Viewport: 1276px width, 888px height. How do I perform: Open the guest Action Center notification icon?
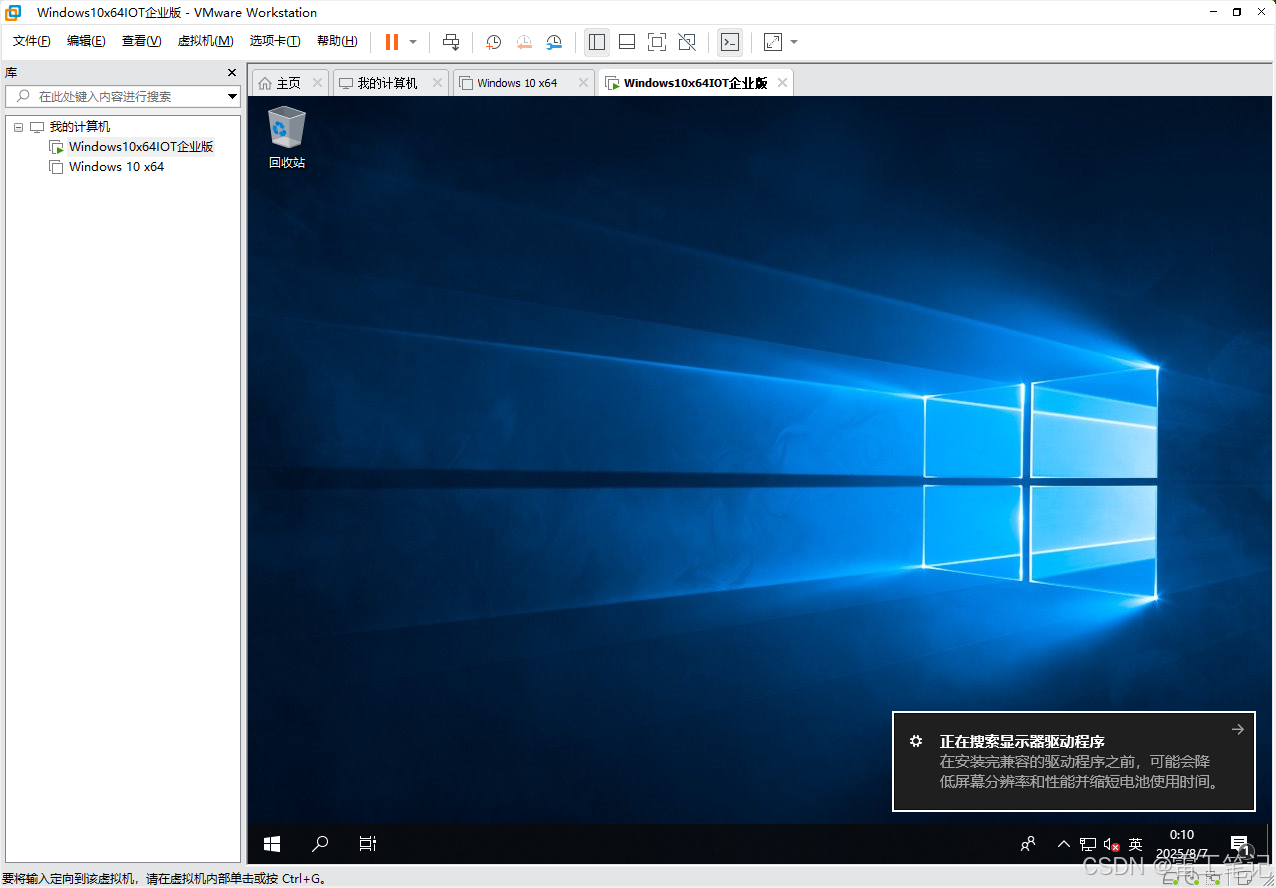(x=1239, y=844)
